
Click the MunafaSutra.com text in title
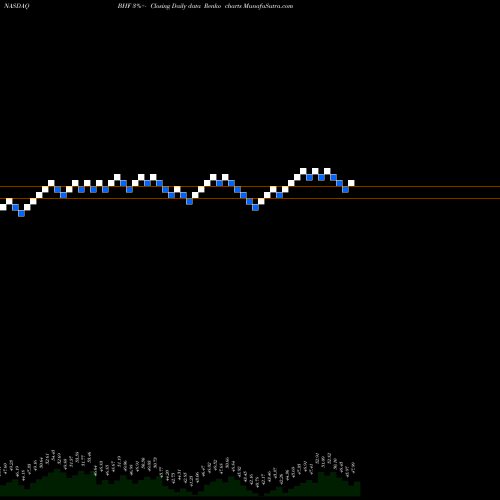tap(268, 6)
